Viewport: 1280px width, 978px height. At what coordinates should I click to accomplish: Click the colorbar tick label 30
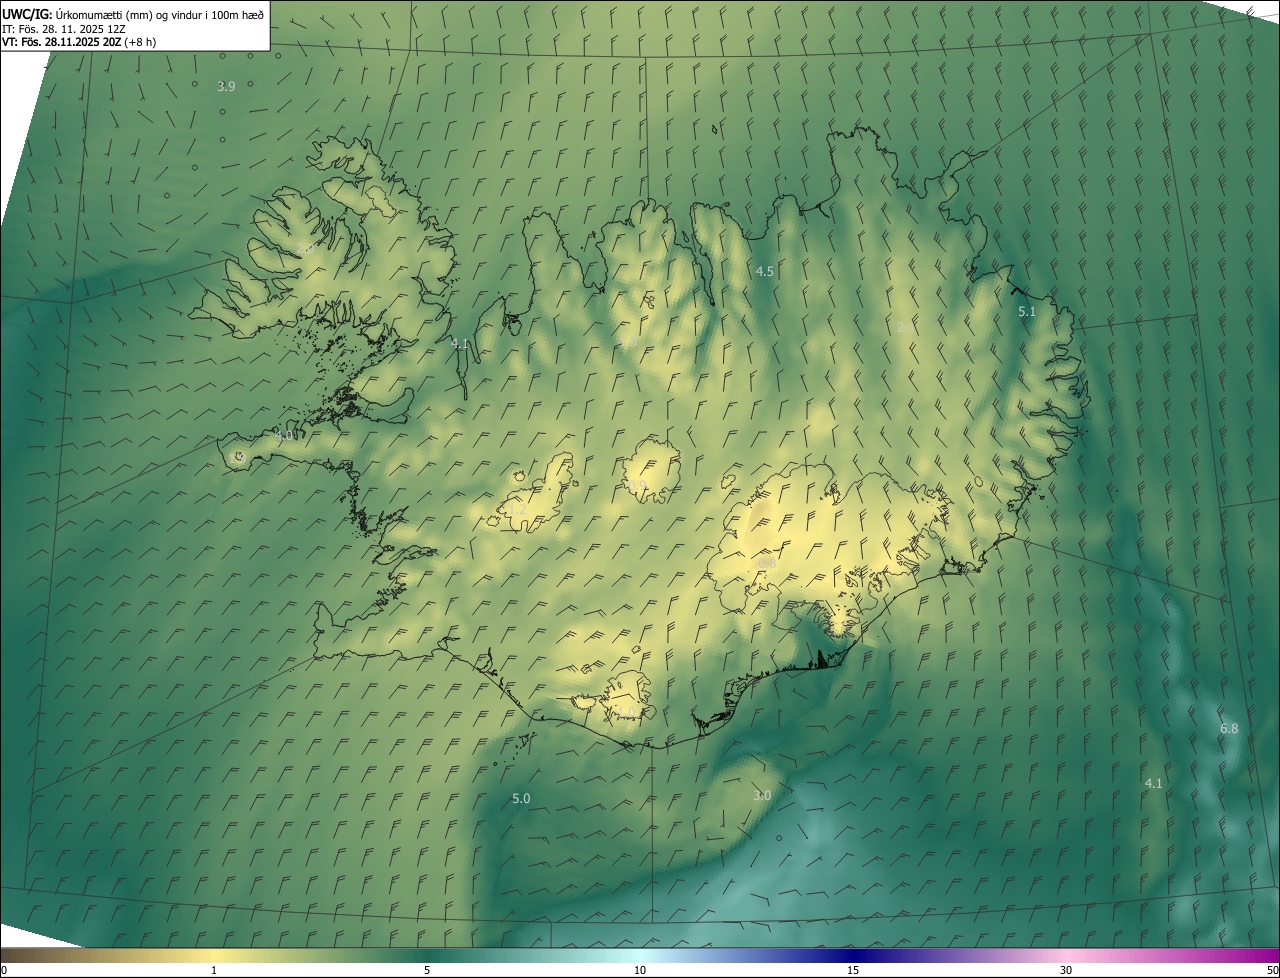point(1066,970)
